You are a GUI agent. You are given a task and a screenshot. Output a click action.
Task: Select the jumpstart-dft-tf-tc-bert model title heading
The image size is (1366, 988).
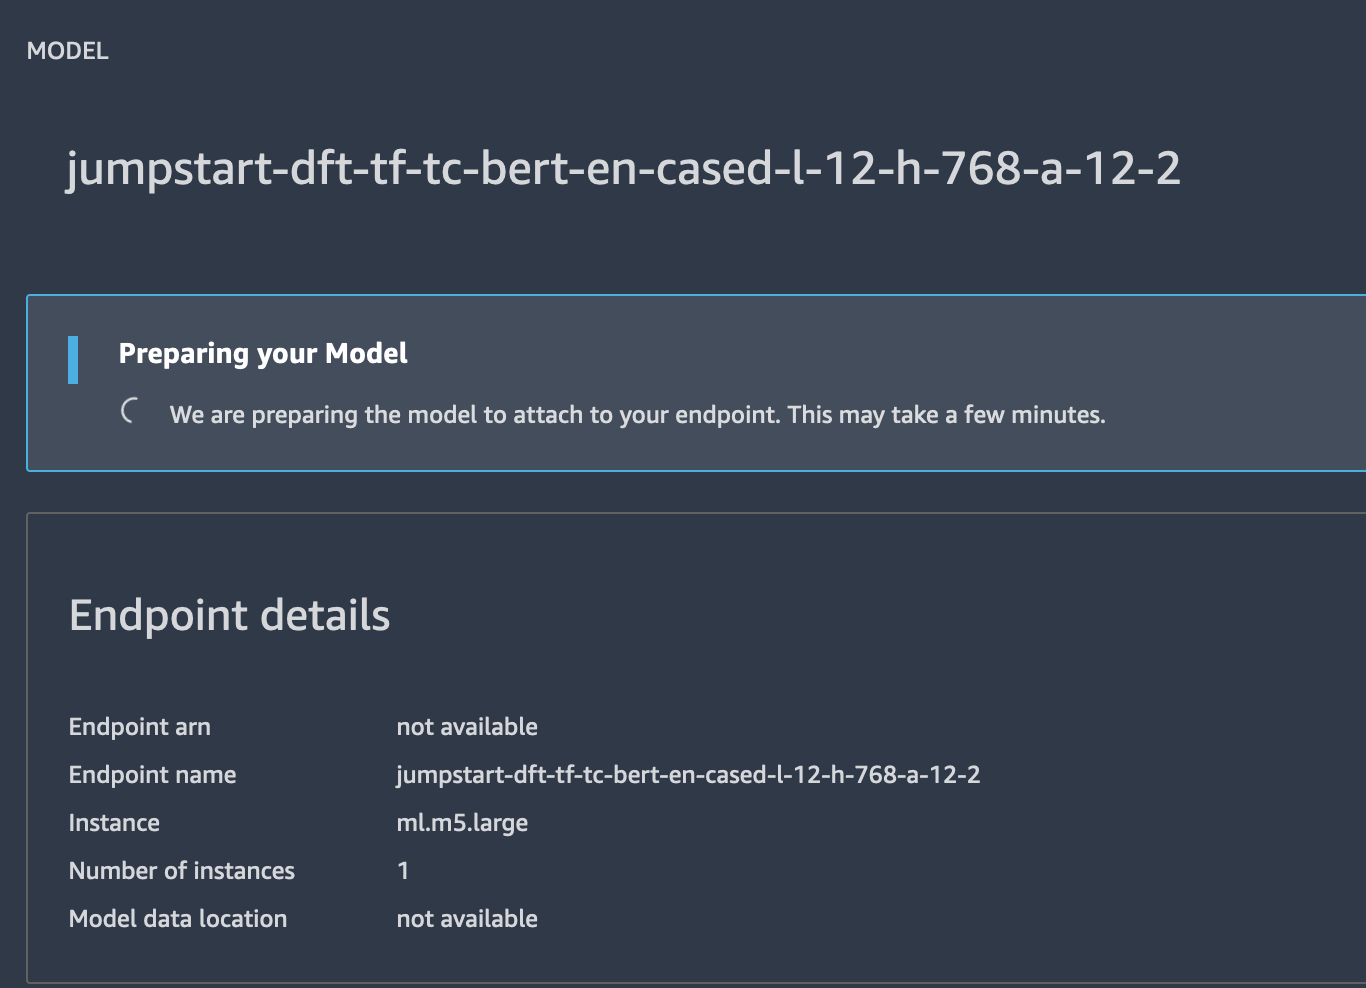tap(623, 168)
